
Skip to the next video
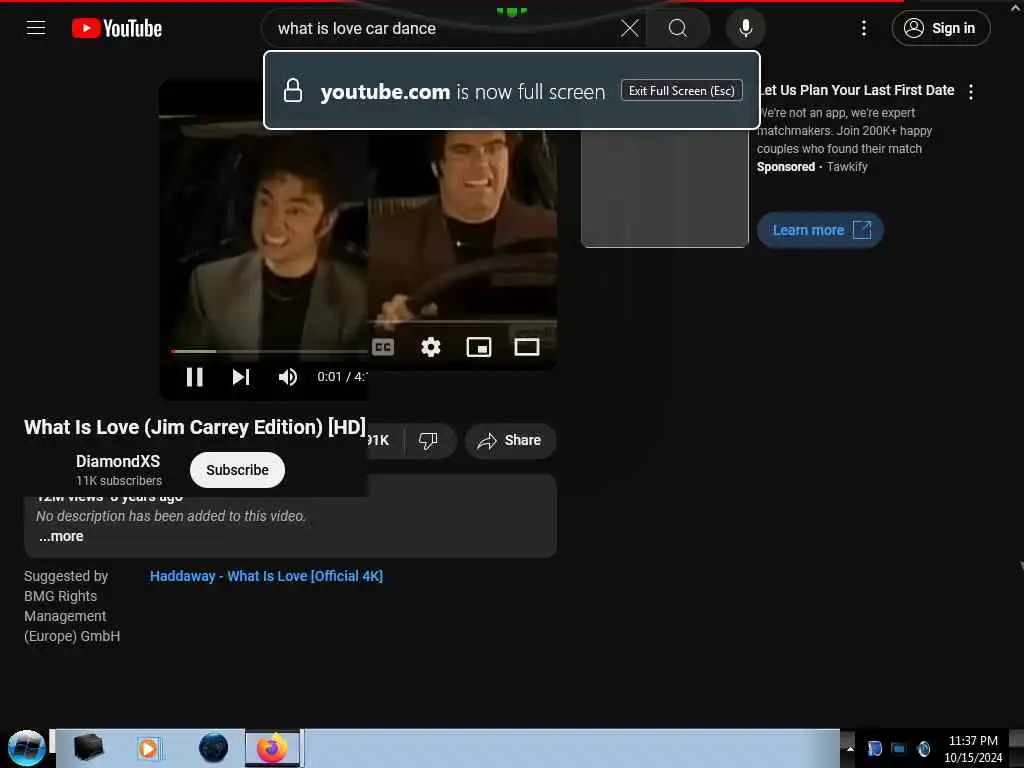tap(241, 377)
